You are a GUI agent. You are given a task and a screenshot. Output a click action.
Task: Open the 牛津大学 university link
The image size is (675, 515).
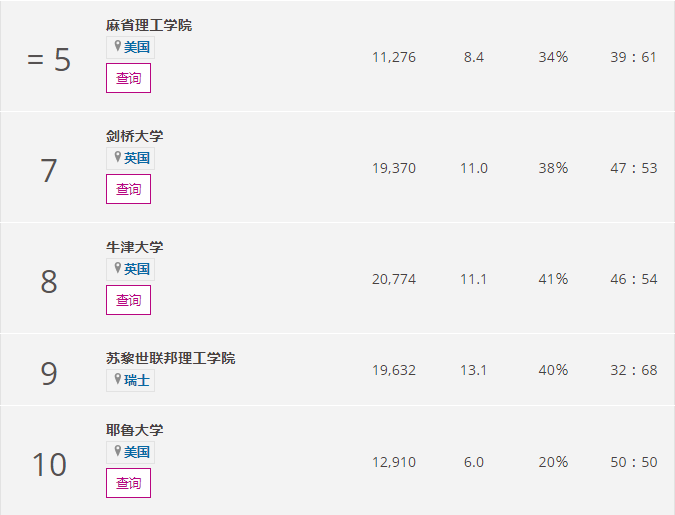pyautogui.click(x=134, y=247)
